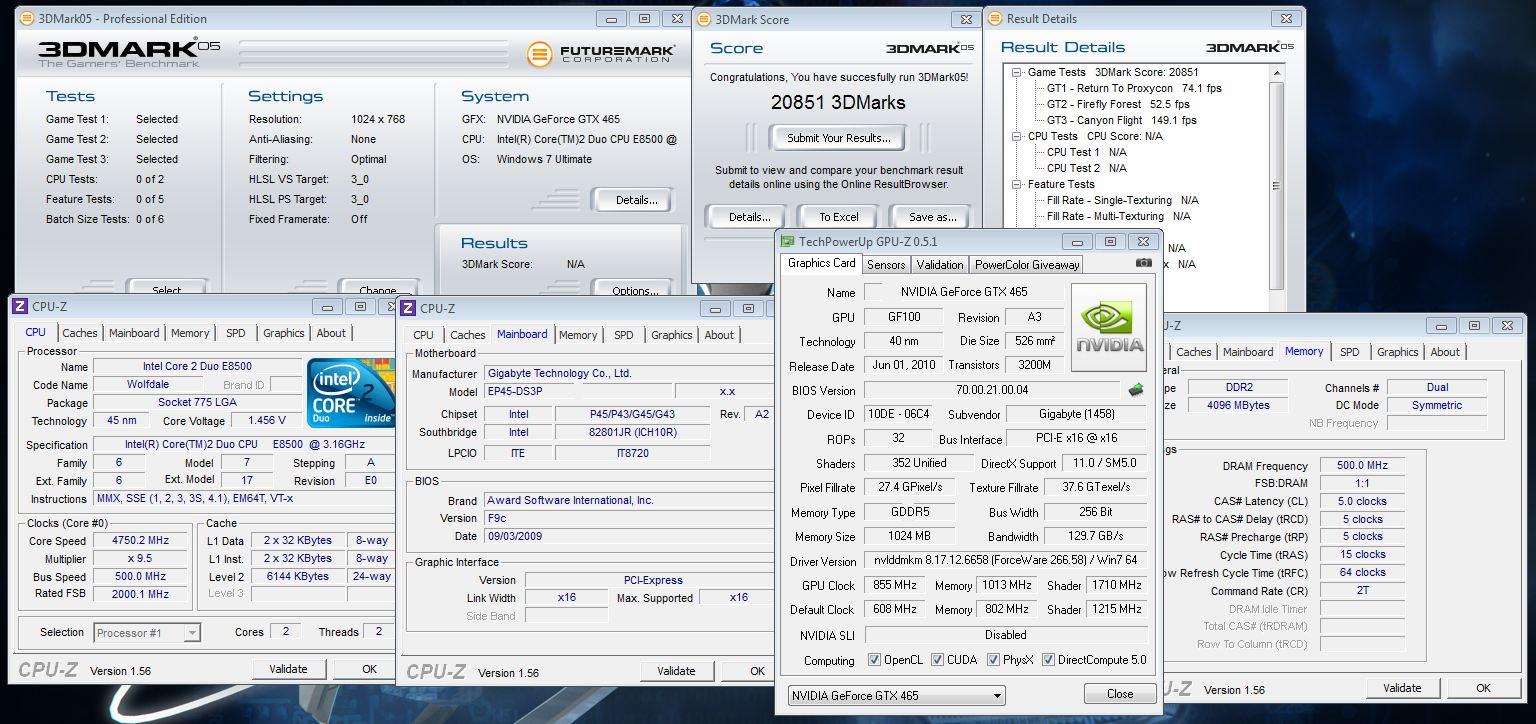The image size is (1536, 724).
Task: Toggle the DirectCompute 5.0 checkbox
Action: click(x=1048, y=660)
